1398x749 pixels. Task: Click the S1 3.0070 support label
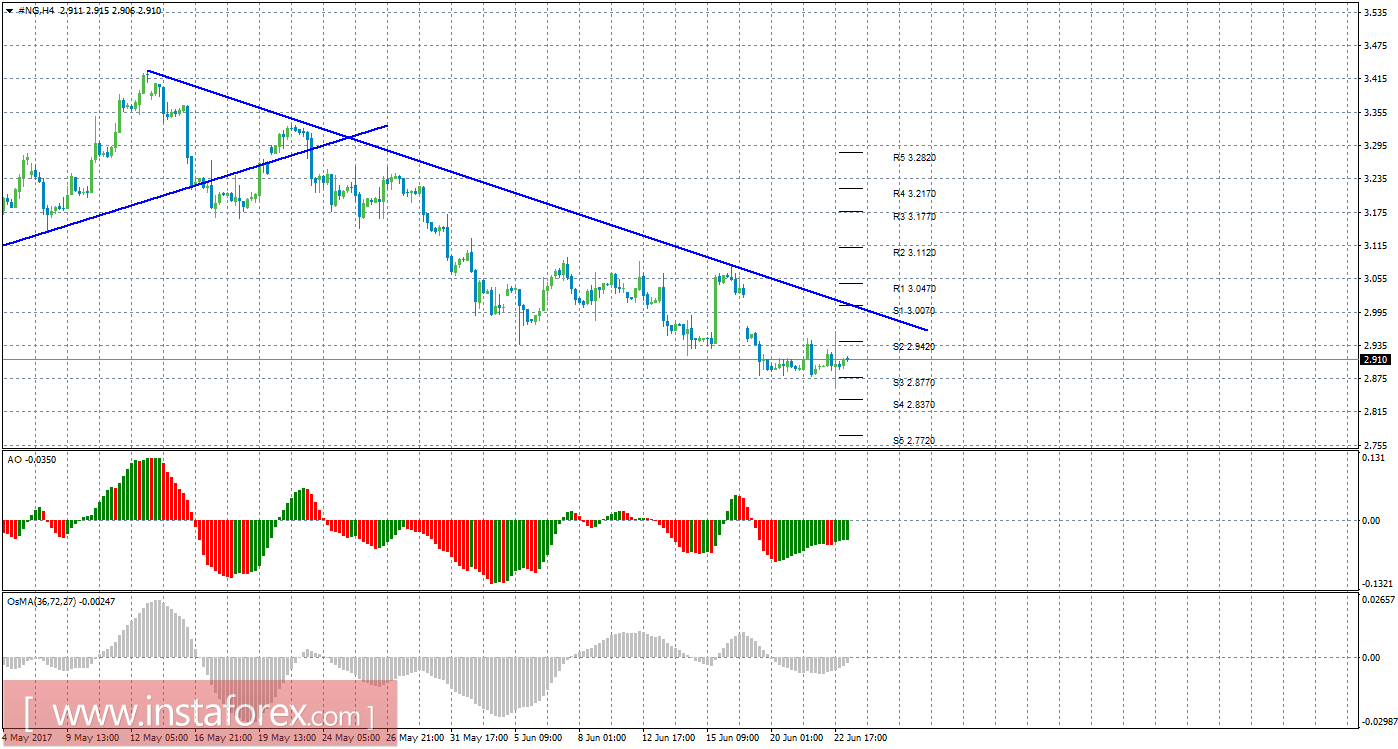pos(914,311)
